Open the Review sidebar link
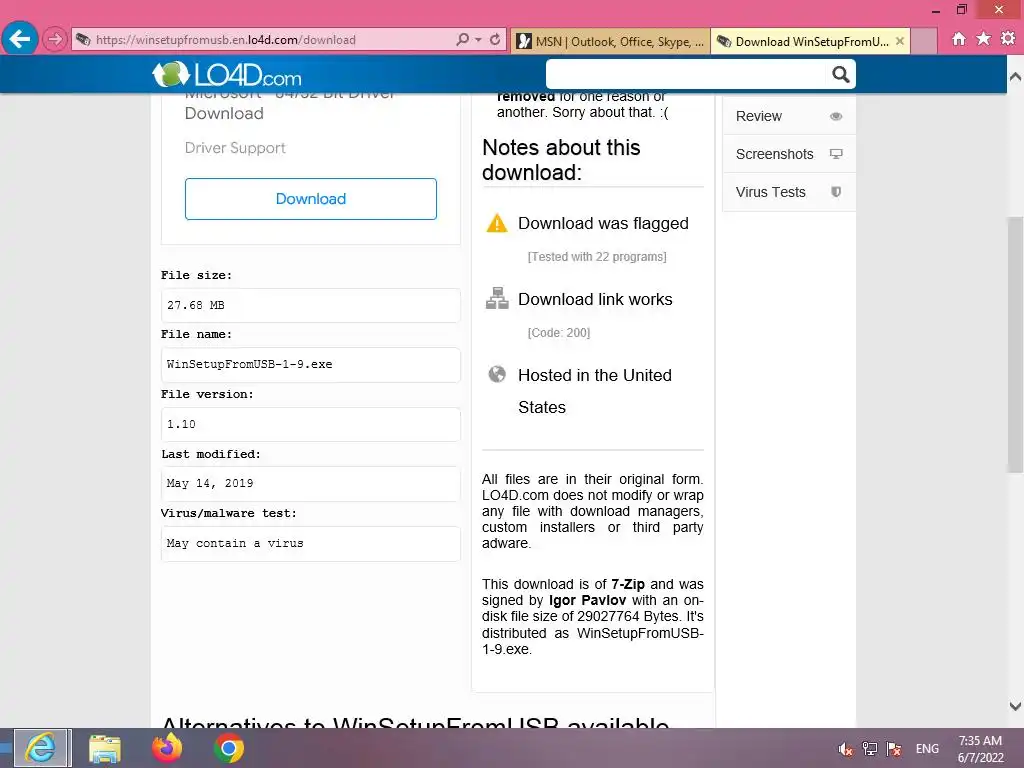This screenshot has height=768, width=1024. pos(789,116)
